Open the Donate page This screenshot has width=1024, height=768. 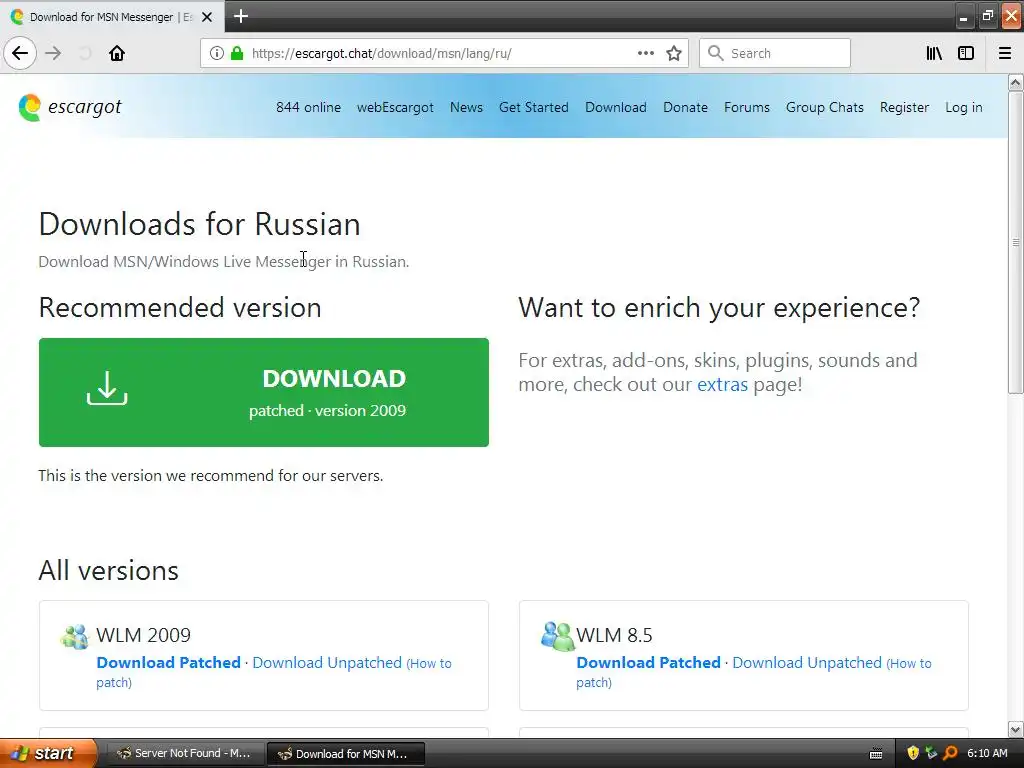[x=685, y=107]
